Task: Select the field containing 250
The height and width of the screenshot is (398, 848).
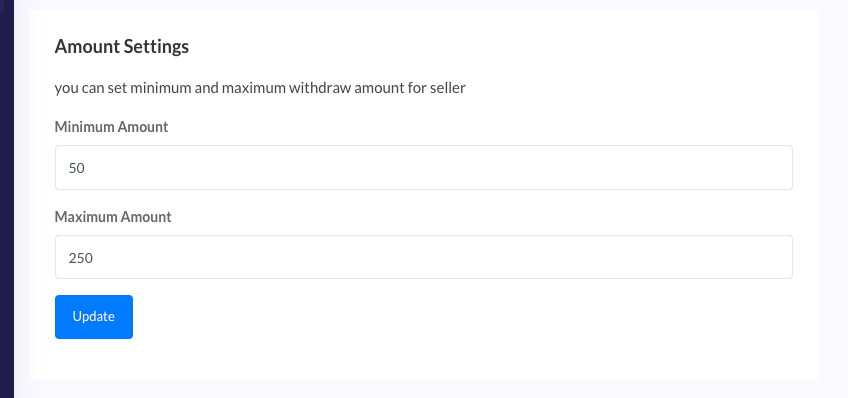Action: (x=423, y=257)
